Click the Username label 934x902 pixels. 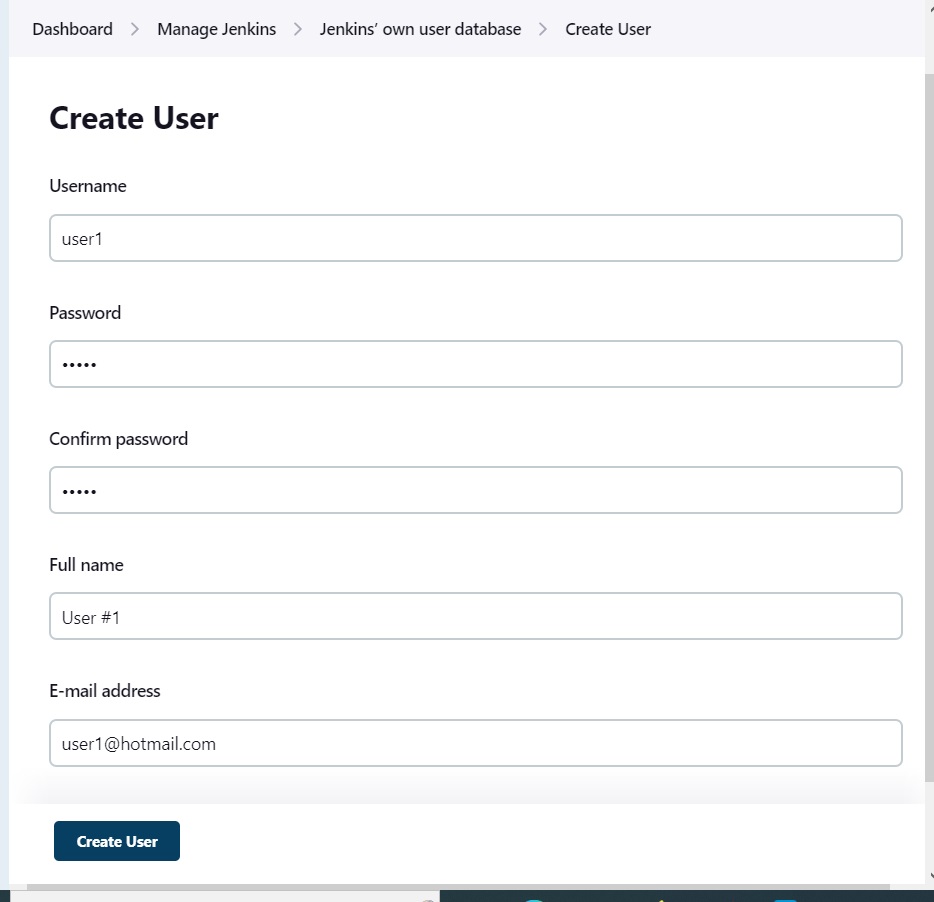[x=88, y=186]
